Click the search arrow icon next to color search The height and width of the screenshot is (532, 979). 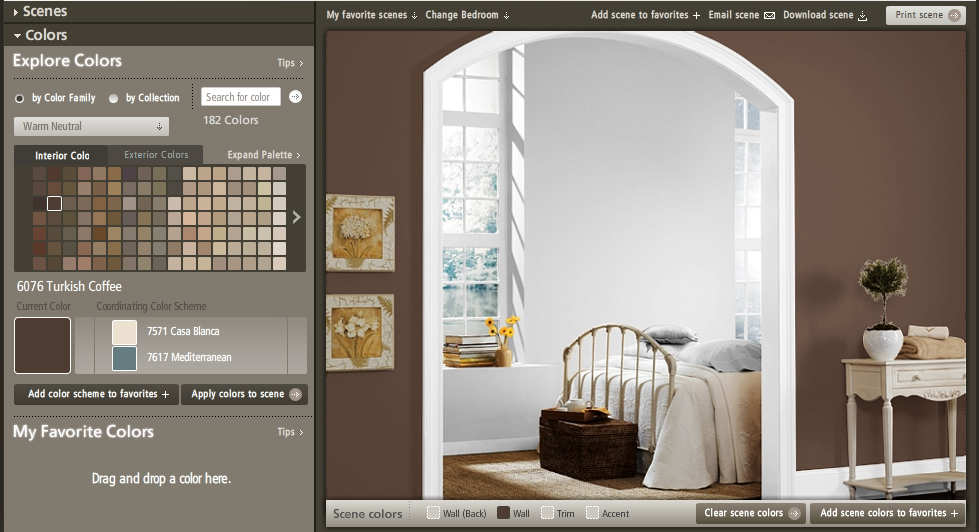pos(295,97)
